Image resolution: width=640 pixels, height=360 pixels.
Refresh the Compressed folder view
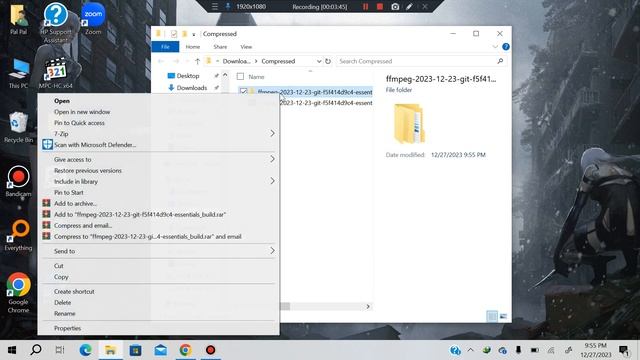[328, 61]
